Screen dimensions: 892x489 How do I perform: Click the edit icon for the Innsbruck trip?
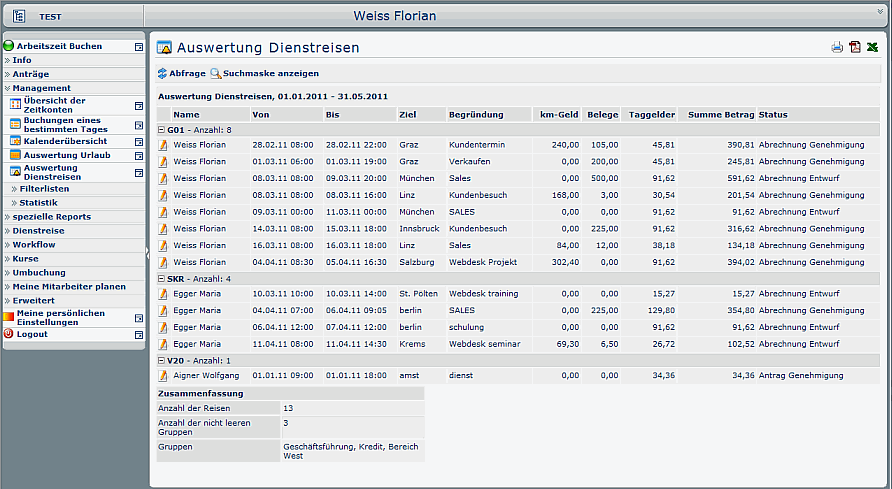[163, 229]
